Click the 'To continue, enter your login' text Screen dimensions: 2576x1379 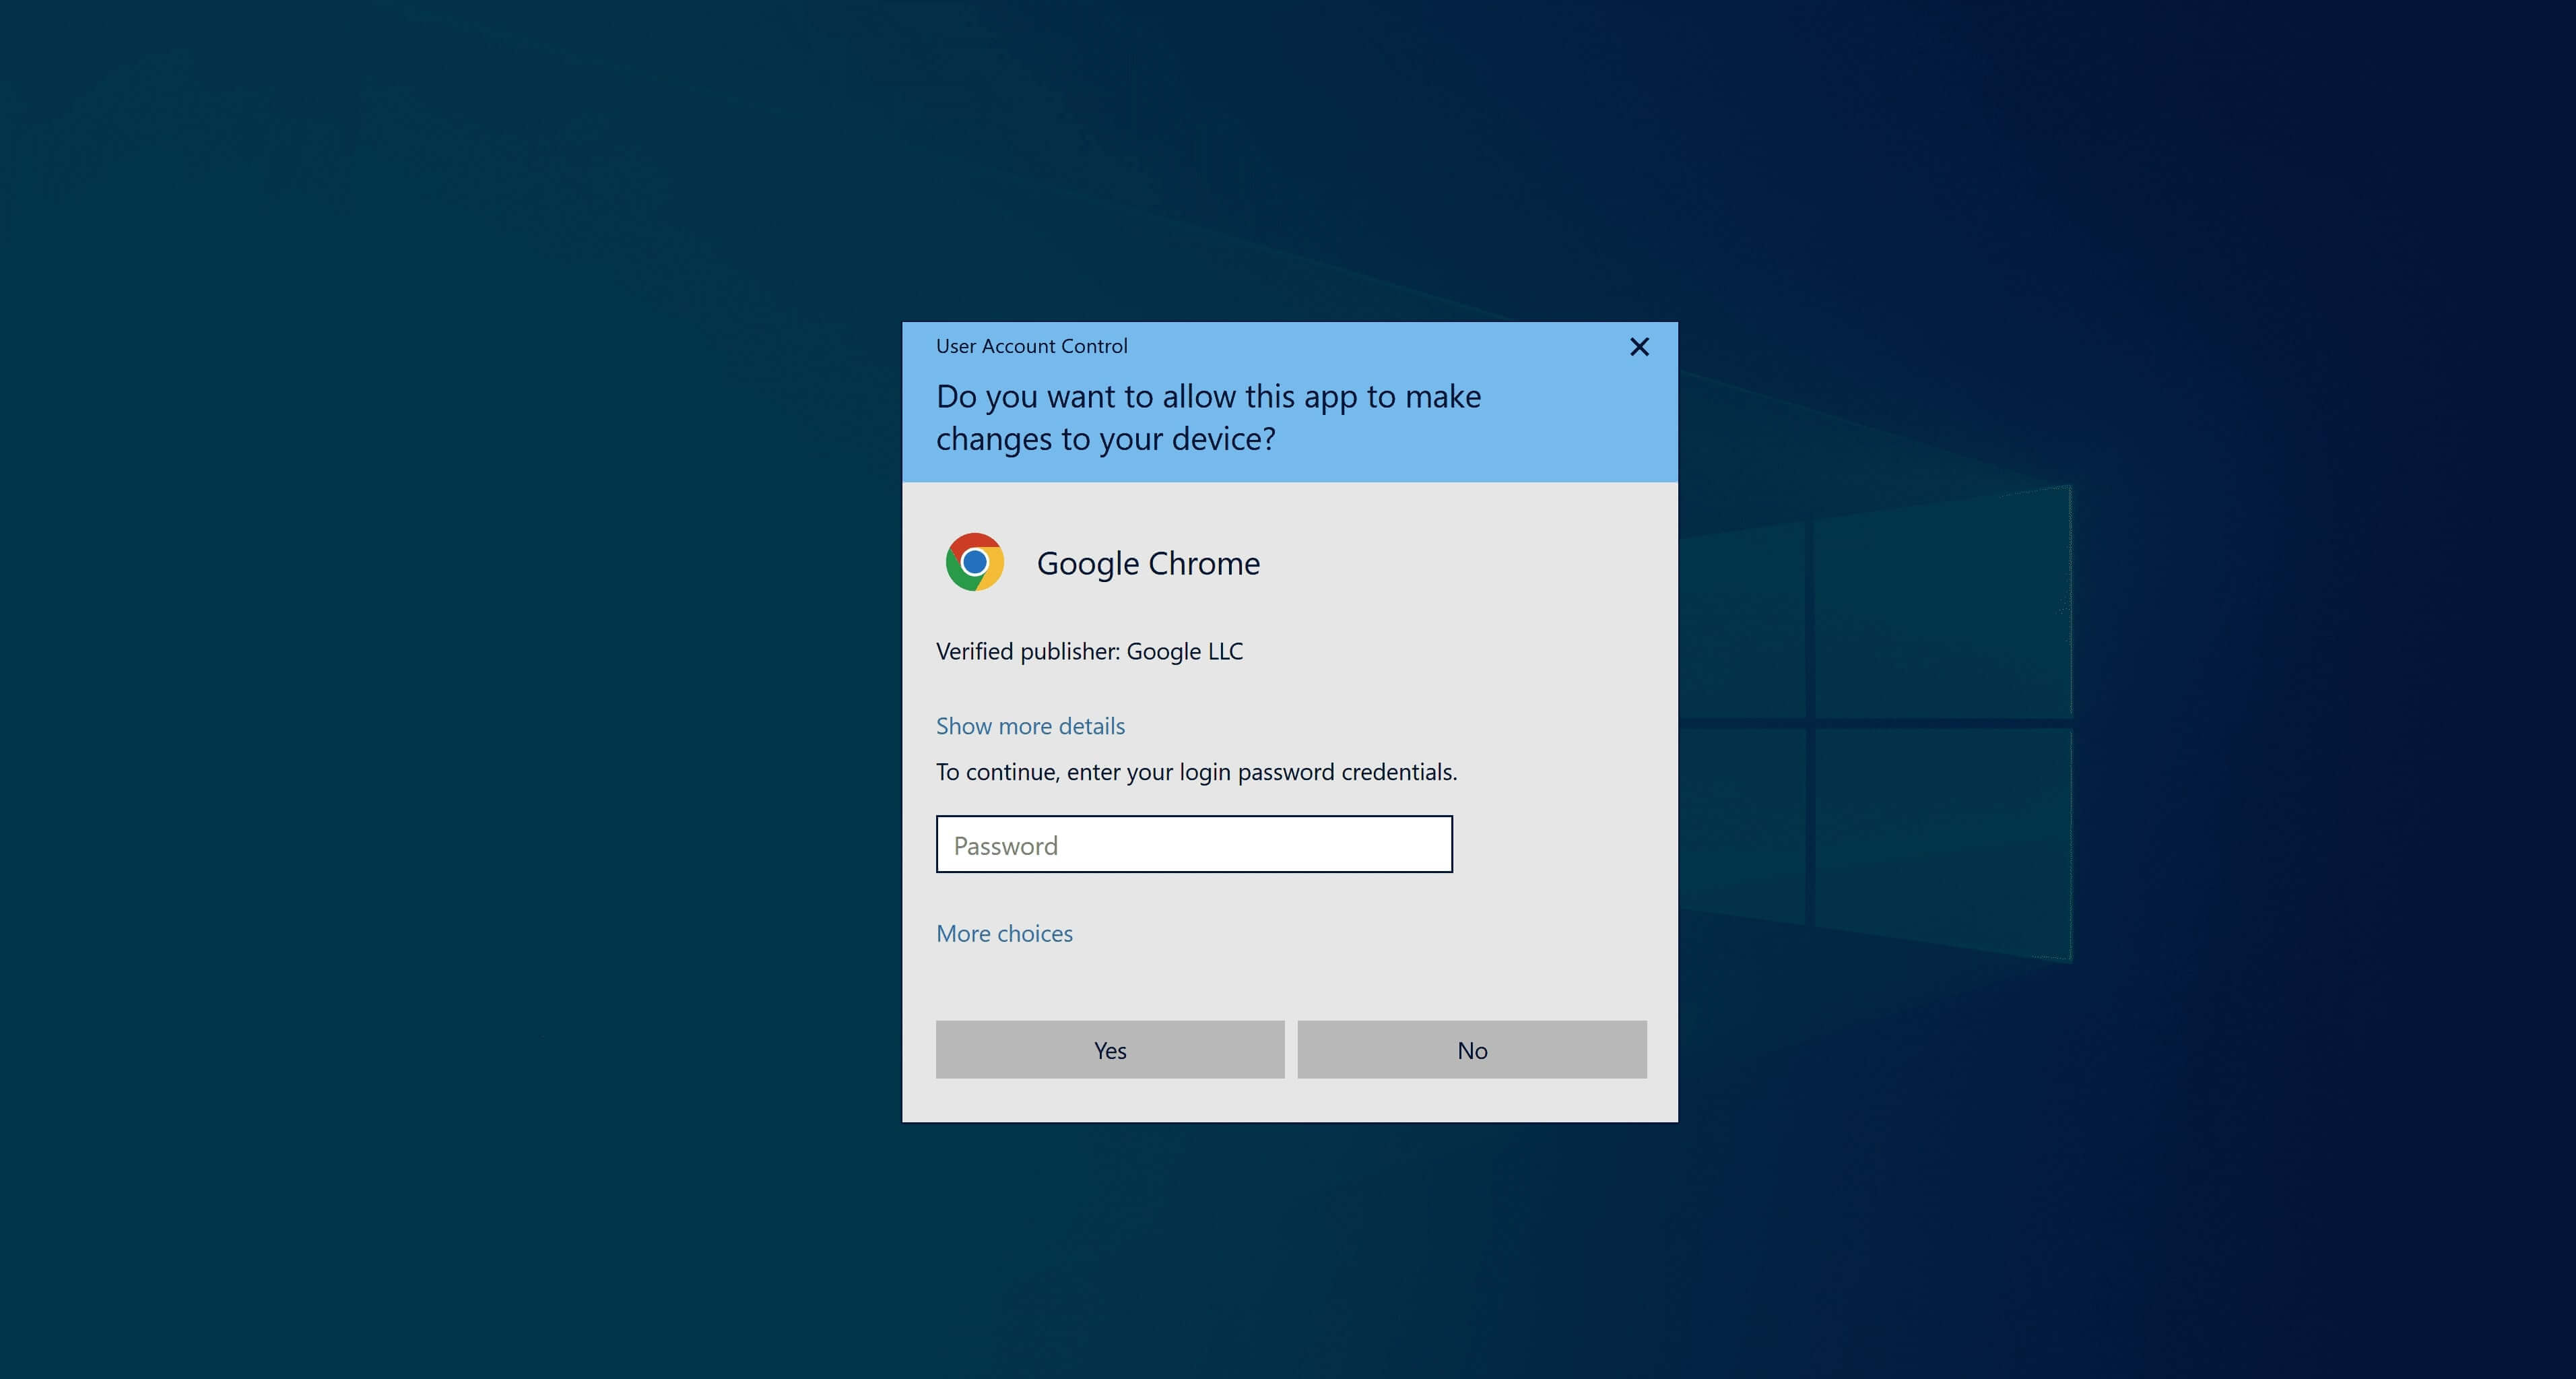pyautogui.click(x=1196, y=772)
